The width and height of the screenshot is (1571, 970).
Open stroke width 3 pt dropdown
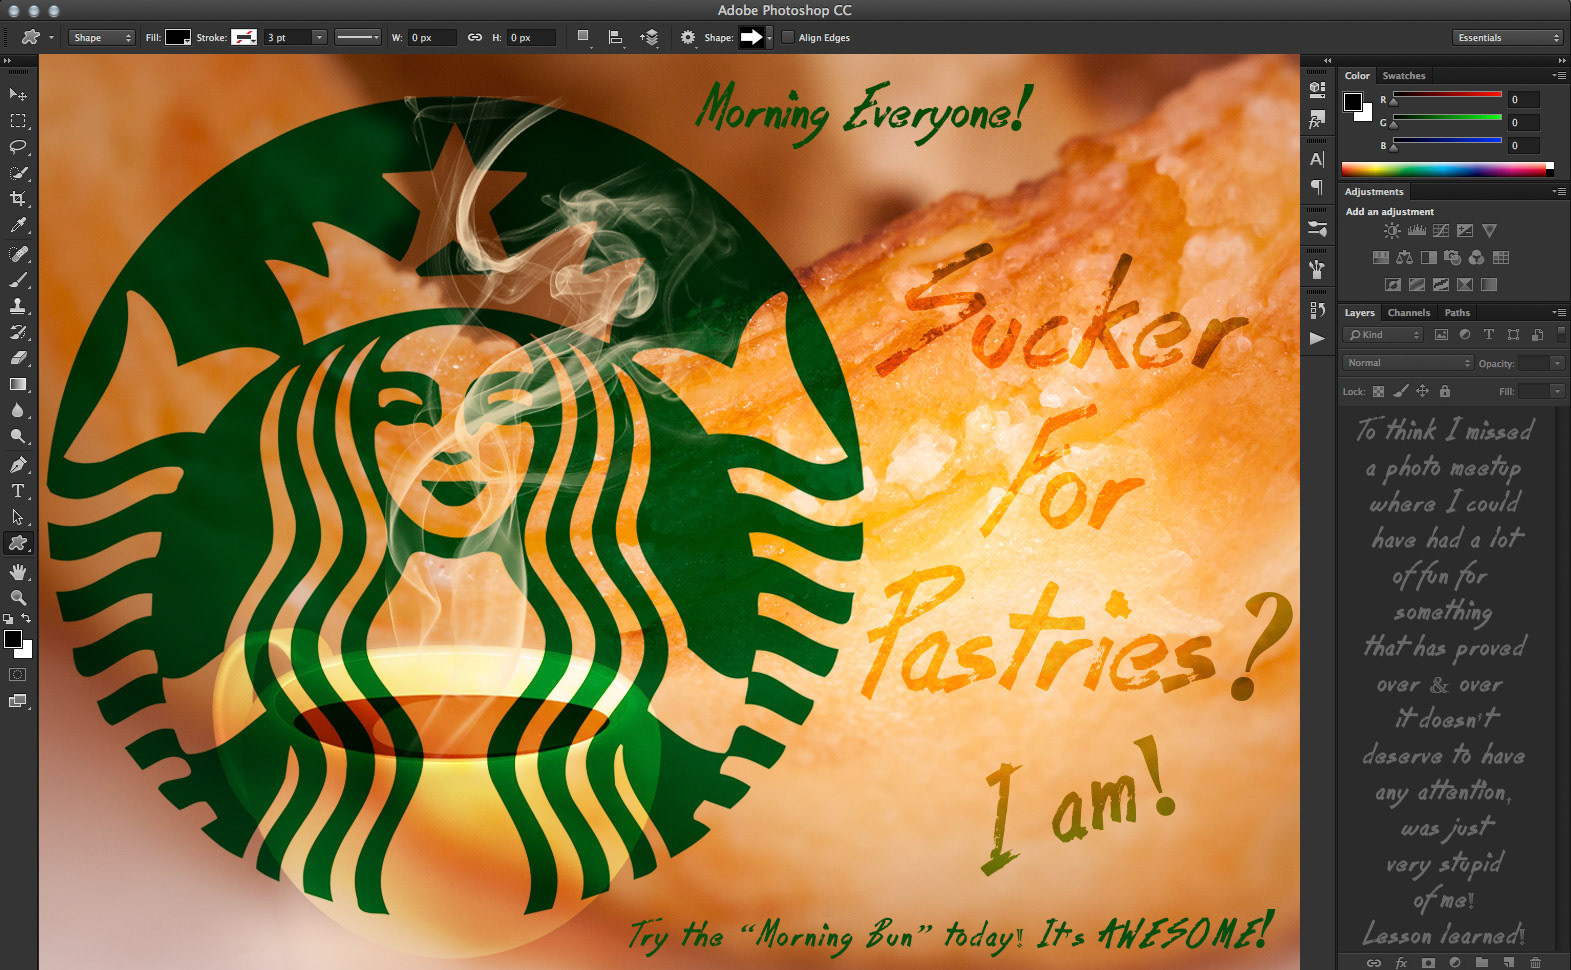coord(319,38)
